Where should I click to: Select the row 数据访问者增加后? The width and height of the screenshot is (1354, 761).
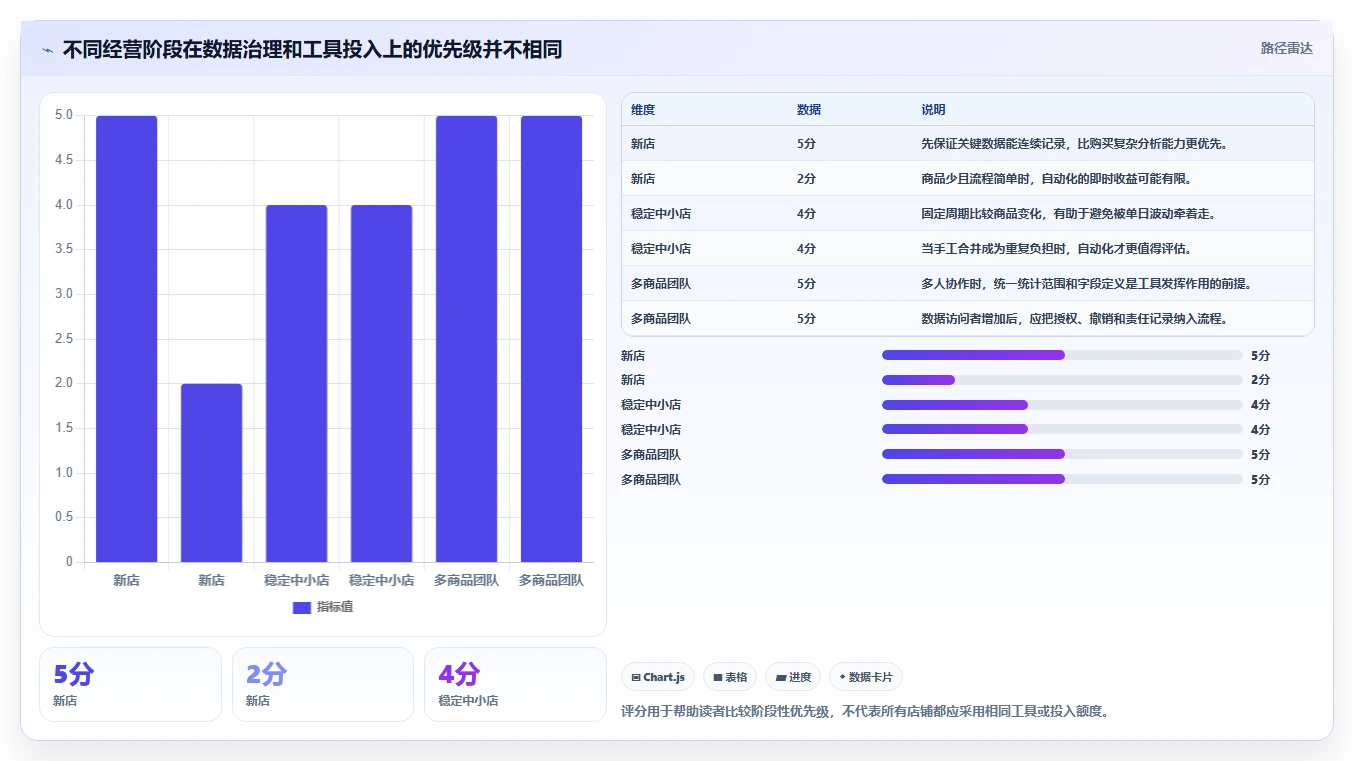[x=967, y=319]
